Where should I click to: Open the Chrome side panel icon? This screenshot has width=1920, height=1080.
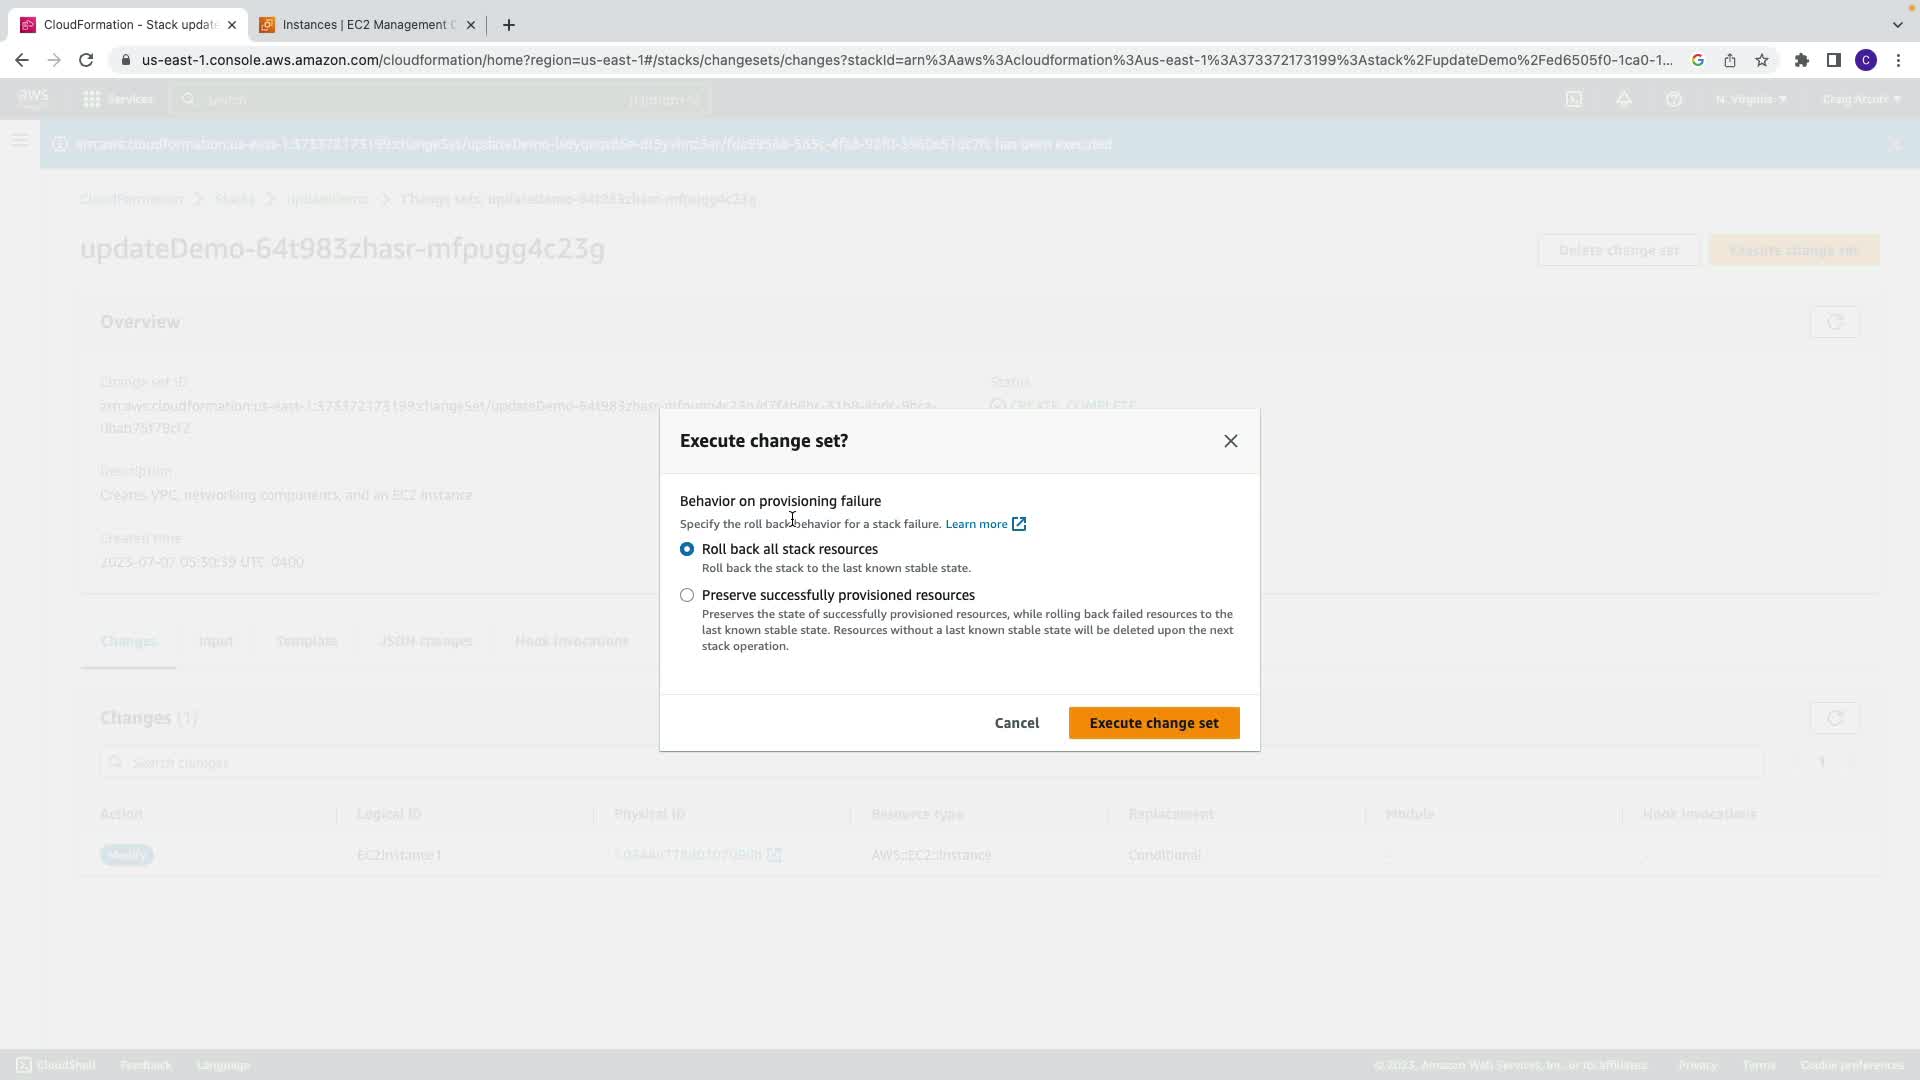[1833, 60]
